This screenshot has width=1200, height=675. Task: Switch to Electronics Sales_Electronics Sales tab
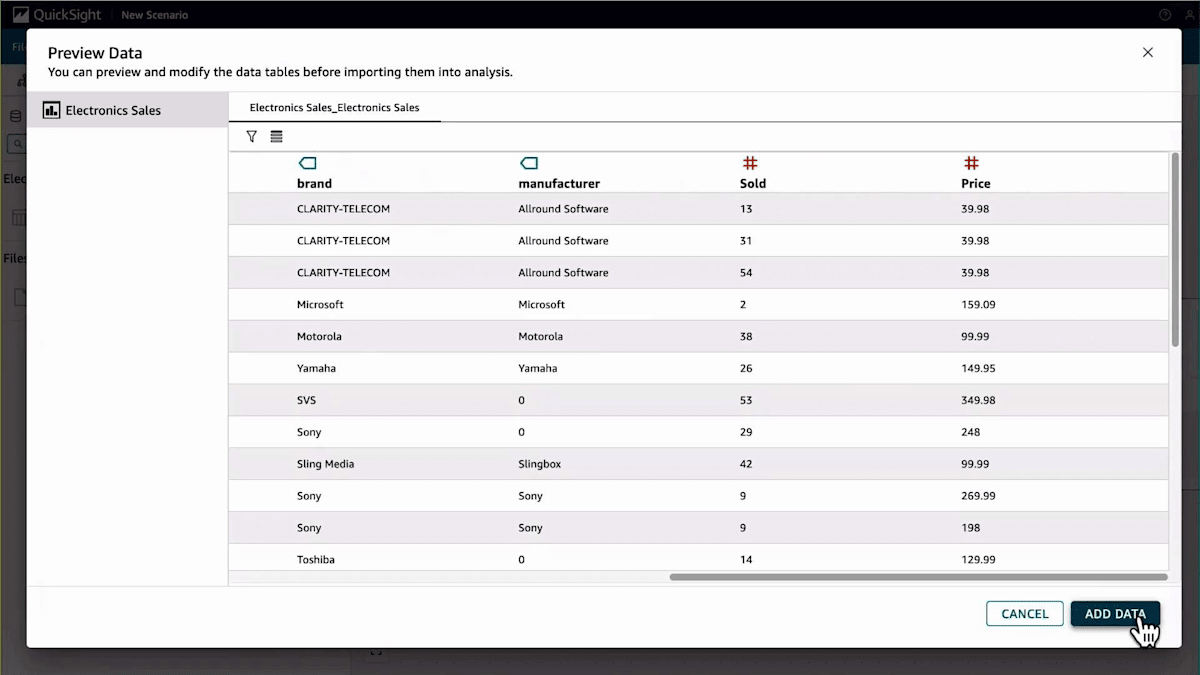pos(334,107)
